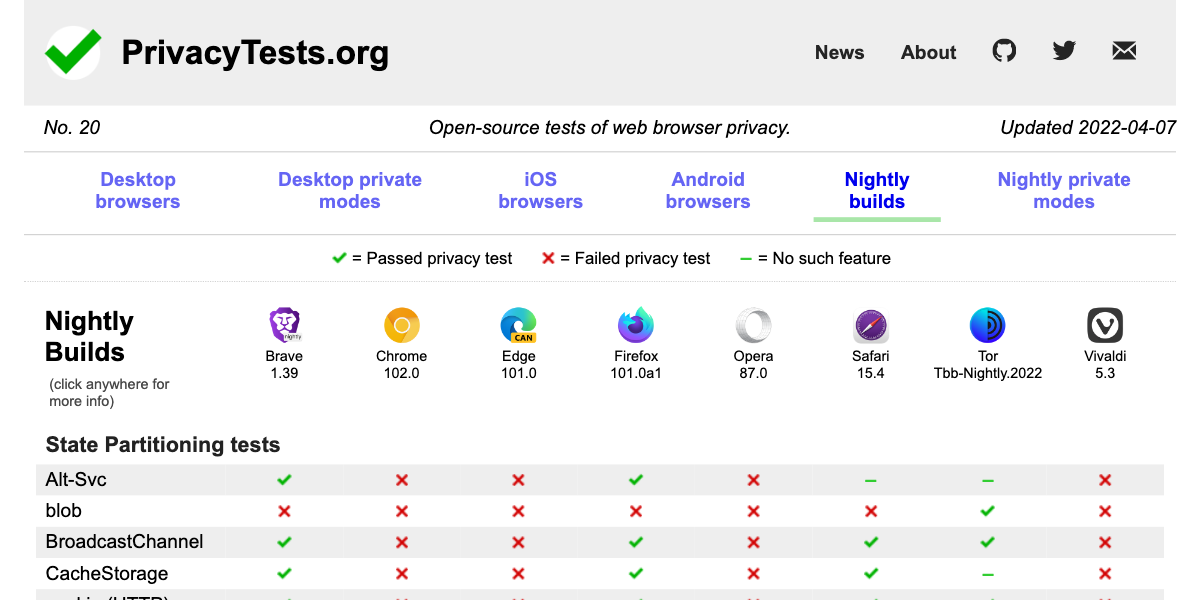The height and width of the screenshot is (600, 1200).
Task: Switch to the Android browsers tab
Action: [x=708, y=190]
